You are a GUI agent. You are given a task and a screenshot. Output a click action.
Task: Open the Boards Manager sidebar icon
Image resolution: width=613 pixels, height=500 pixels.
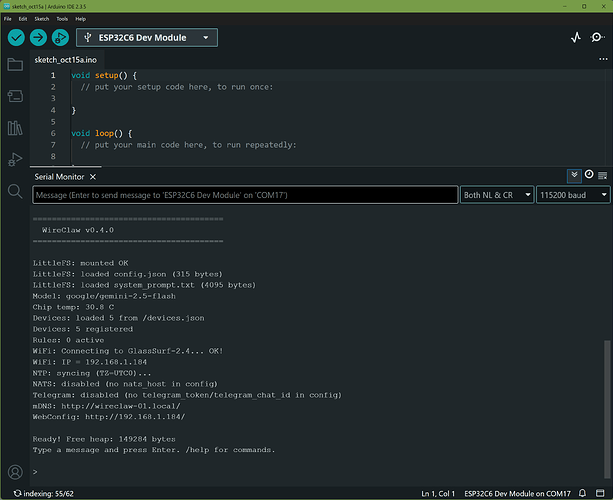tap(15, 96)
